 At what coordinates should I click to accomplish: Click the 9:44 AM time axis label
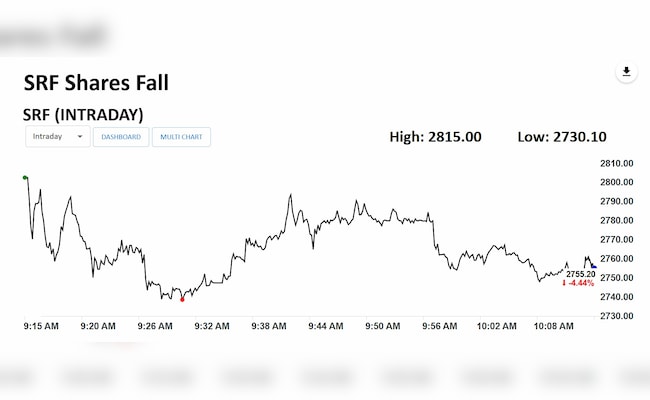click(x=327, y=326)
